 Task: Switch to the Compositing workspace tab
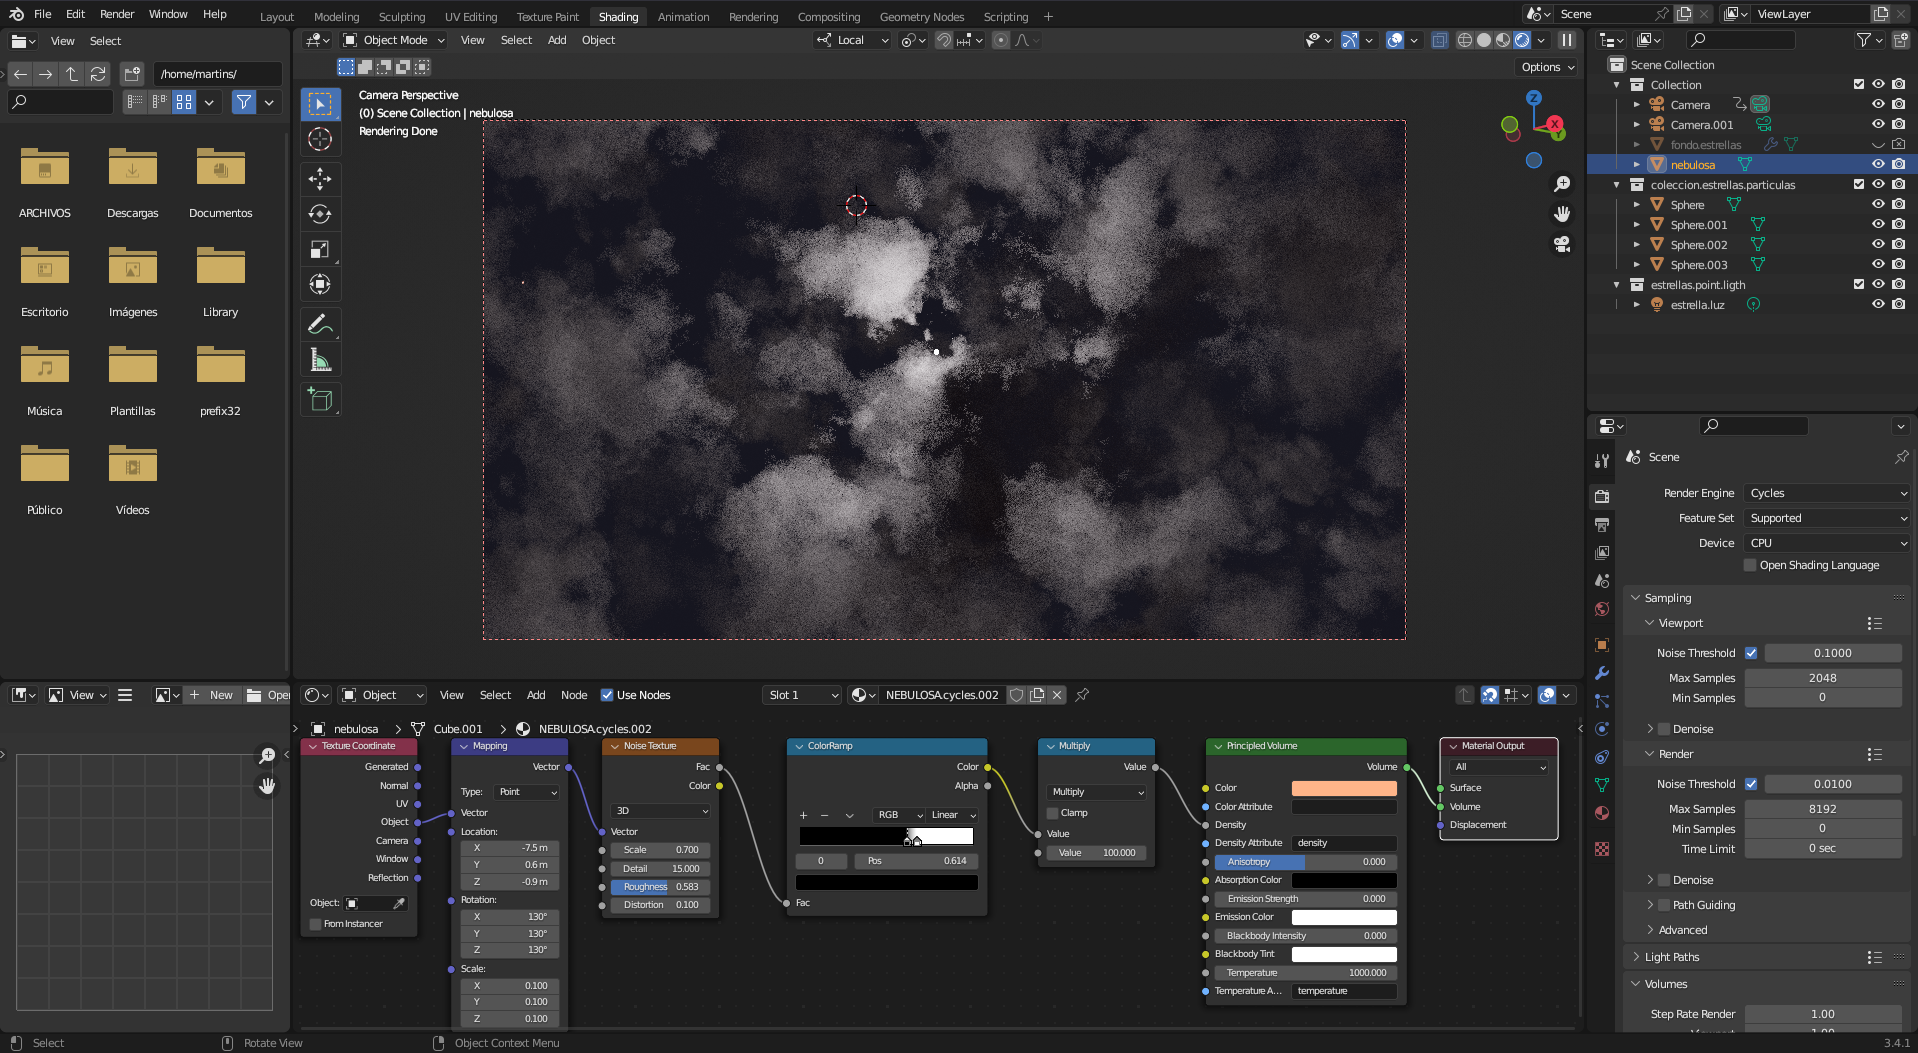point(828,17)
